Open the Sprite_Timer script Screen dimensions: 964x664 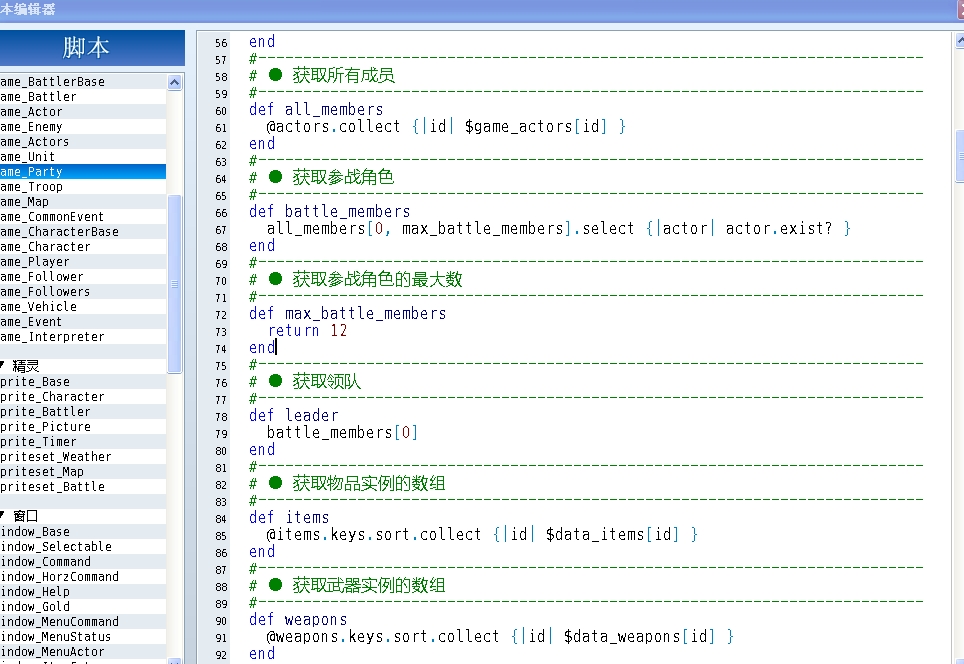click(x=83, y=441)
